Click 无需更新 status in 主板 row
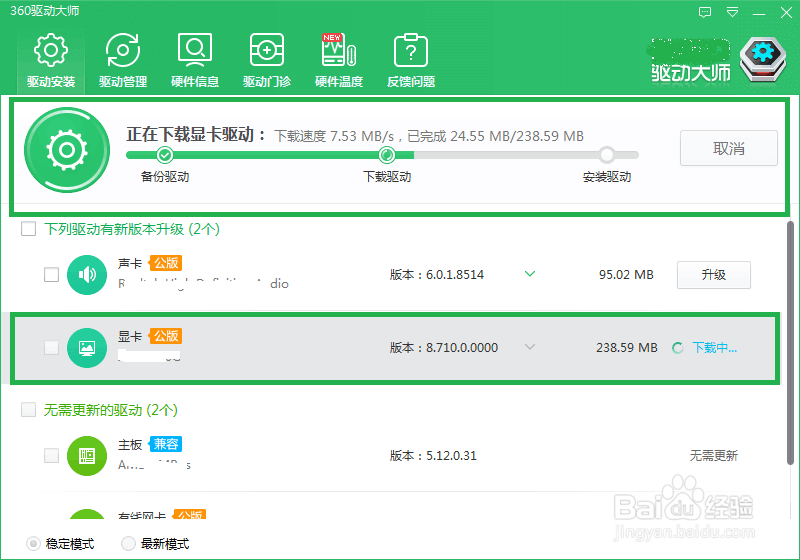Viewport: 800px width, 560px height. coord(714,456)
